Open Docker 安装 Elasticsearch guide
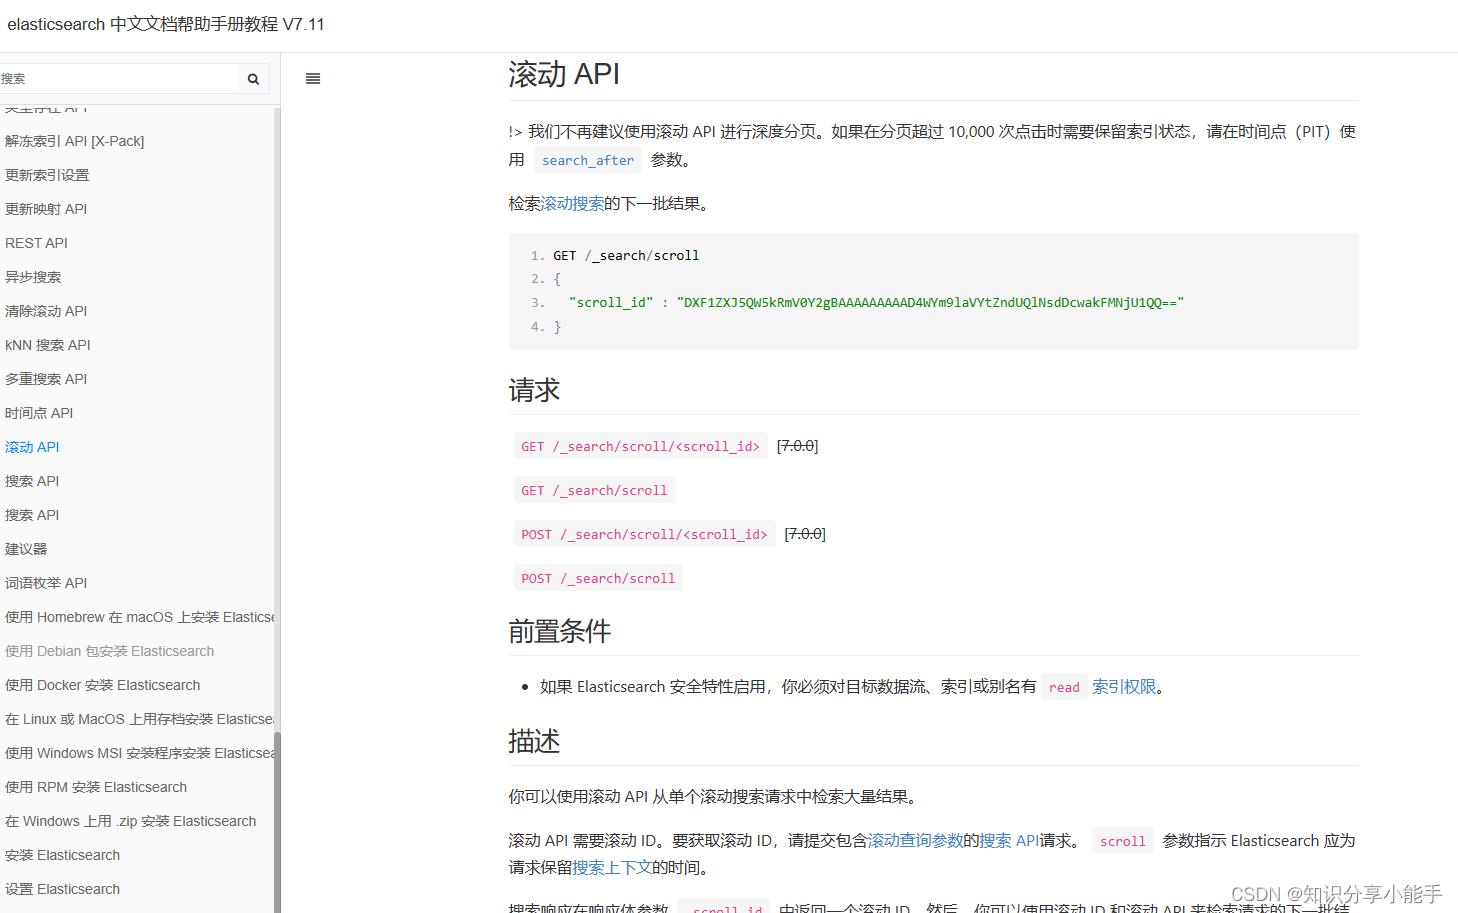Viewport: 1458px width, 913px height. [x=103, y=685]
